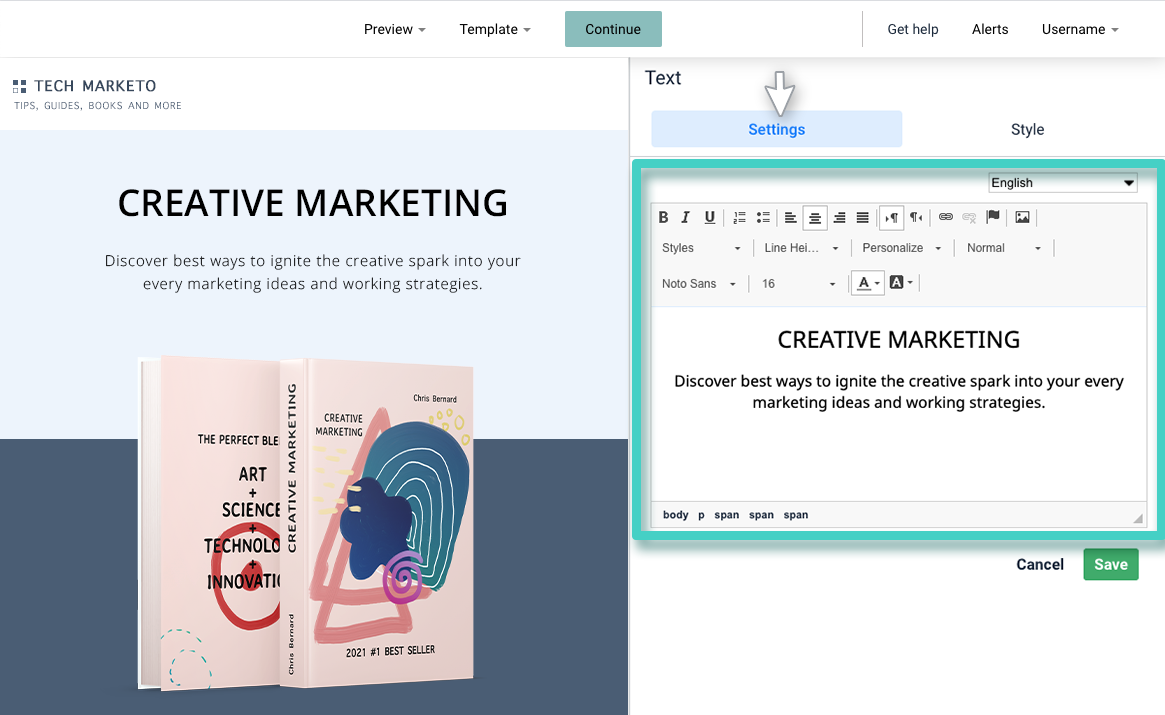Center-align the text
Screen dimensions: 1165x715
coord(815,217)
